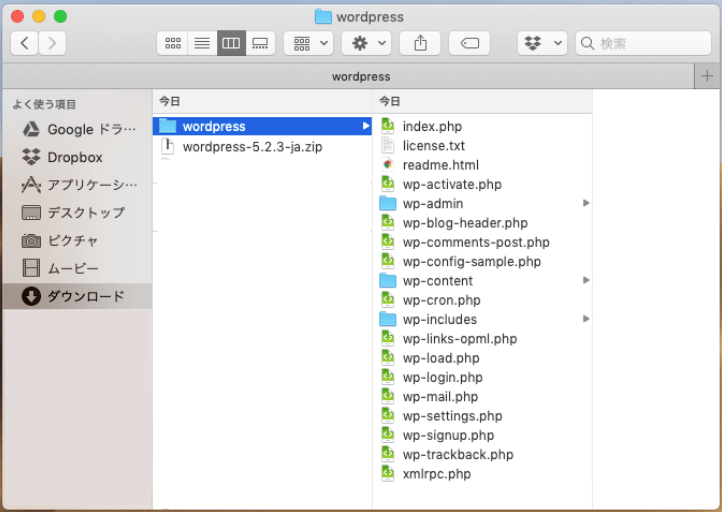The width and height of the screenshot is (722, 512).
Task: Select the wordpress folder row
Action: pyautogui.click(x=262, y=126)
